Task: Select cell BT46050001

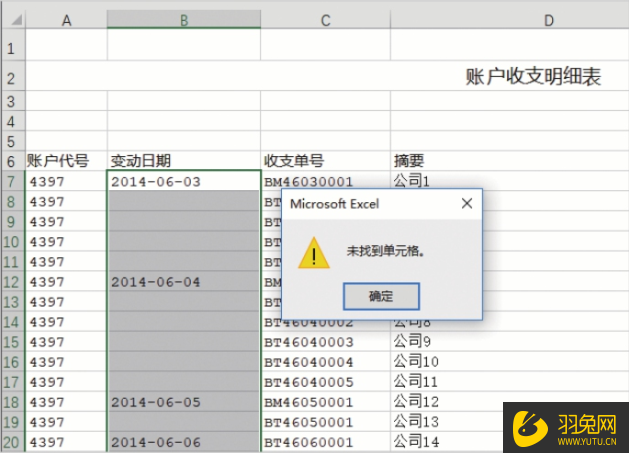Action: point(325,422)
